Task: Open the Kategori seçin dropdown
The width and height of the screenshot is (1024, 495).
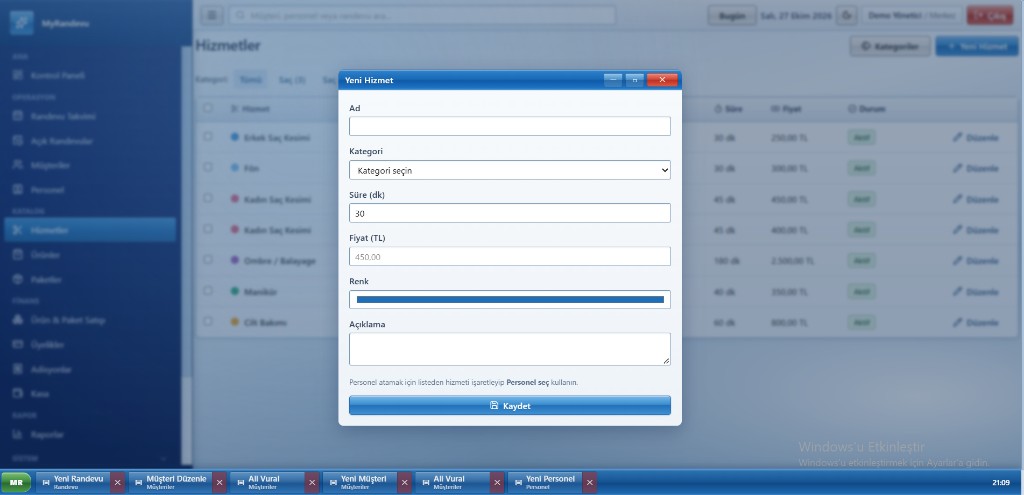Action: tap(509, 170)
